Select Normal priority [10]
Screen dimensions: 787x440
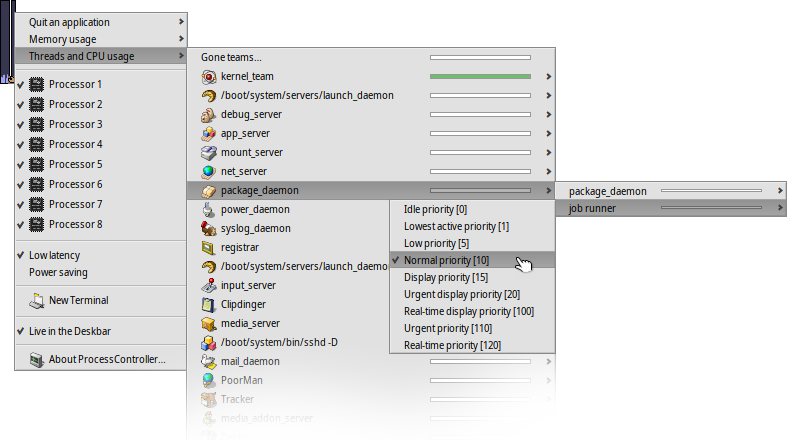pos(472,260)
